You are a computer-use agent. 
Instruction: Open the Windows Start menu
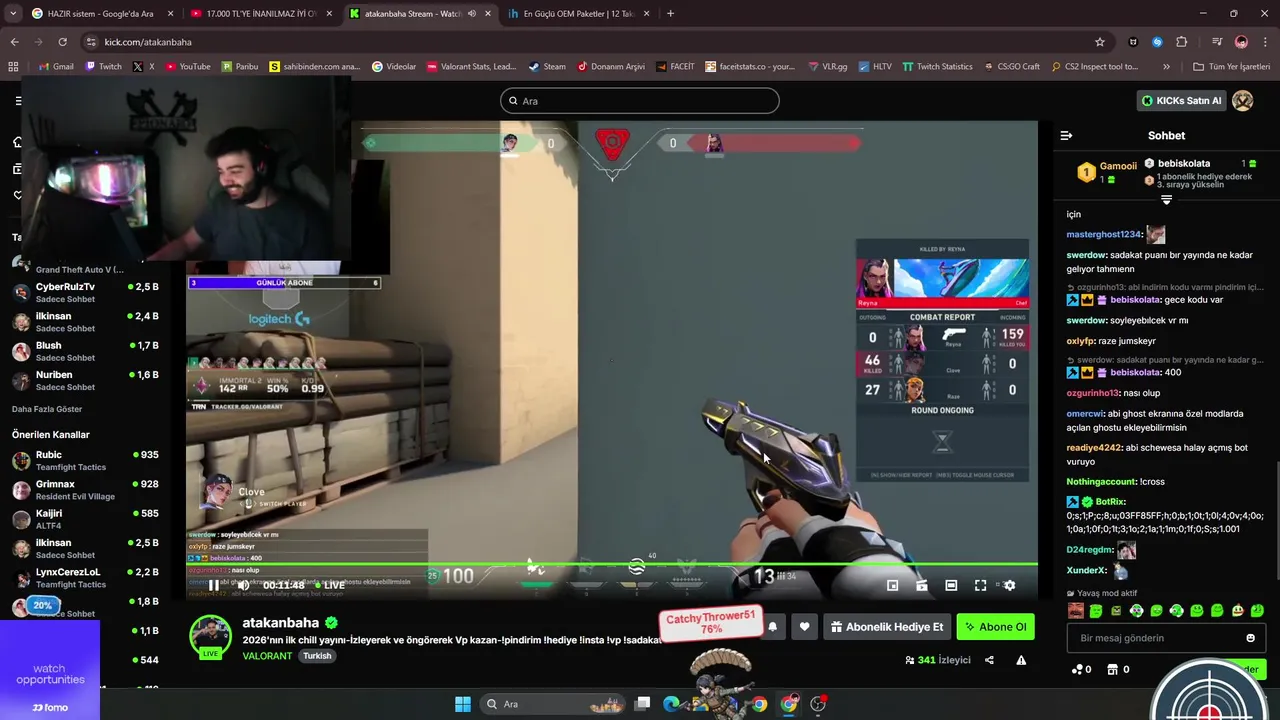(462, 704)
